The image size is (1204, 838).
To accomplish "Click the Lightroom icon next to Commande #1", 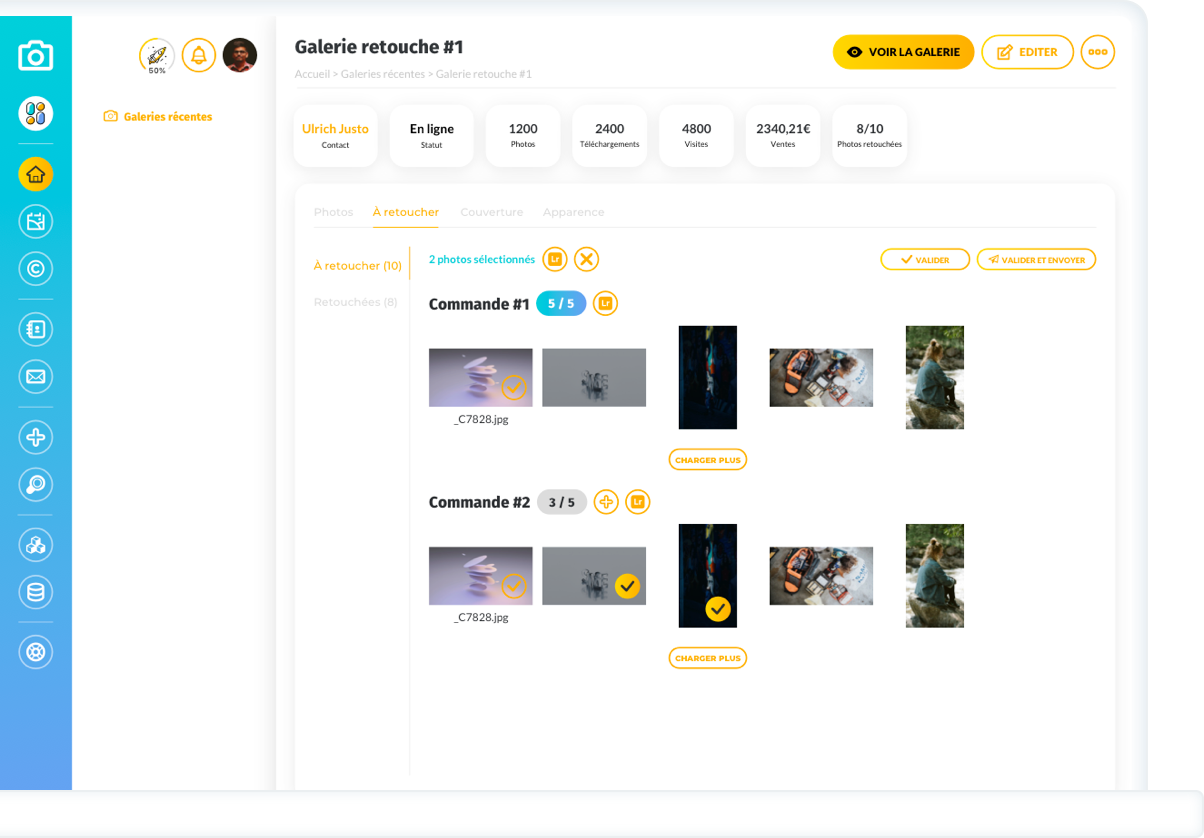I will pyautogui.click(x=605, y=304).
